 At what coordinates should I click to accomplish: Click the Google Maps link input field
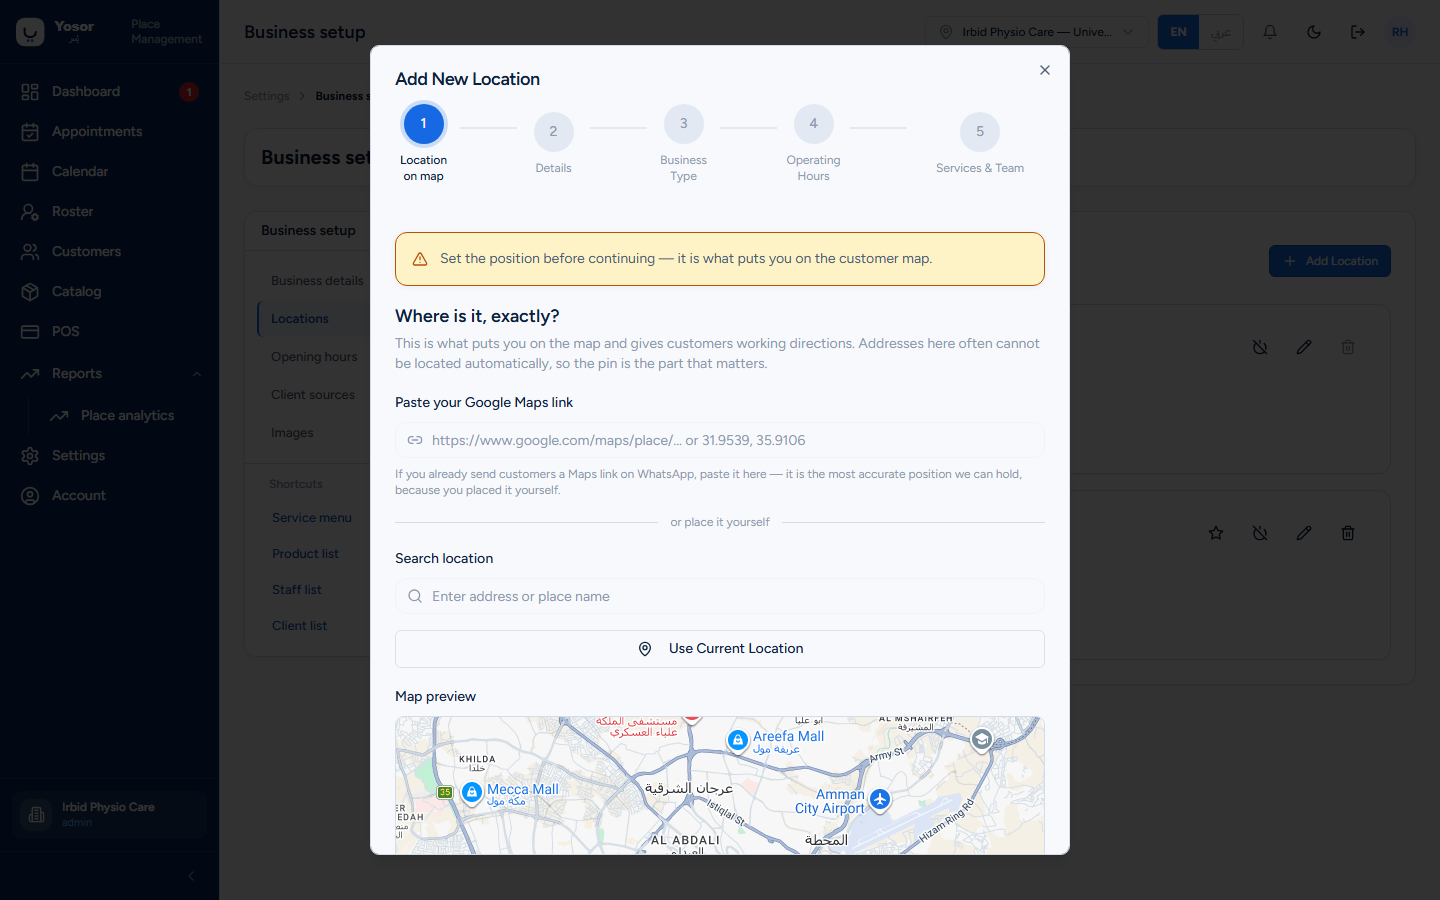coord(720,440)
